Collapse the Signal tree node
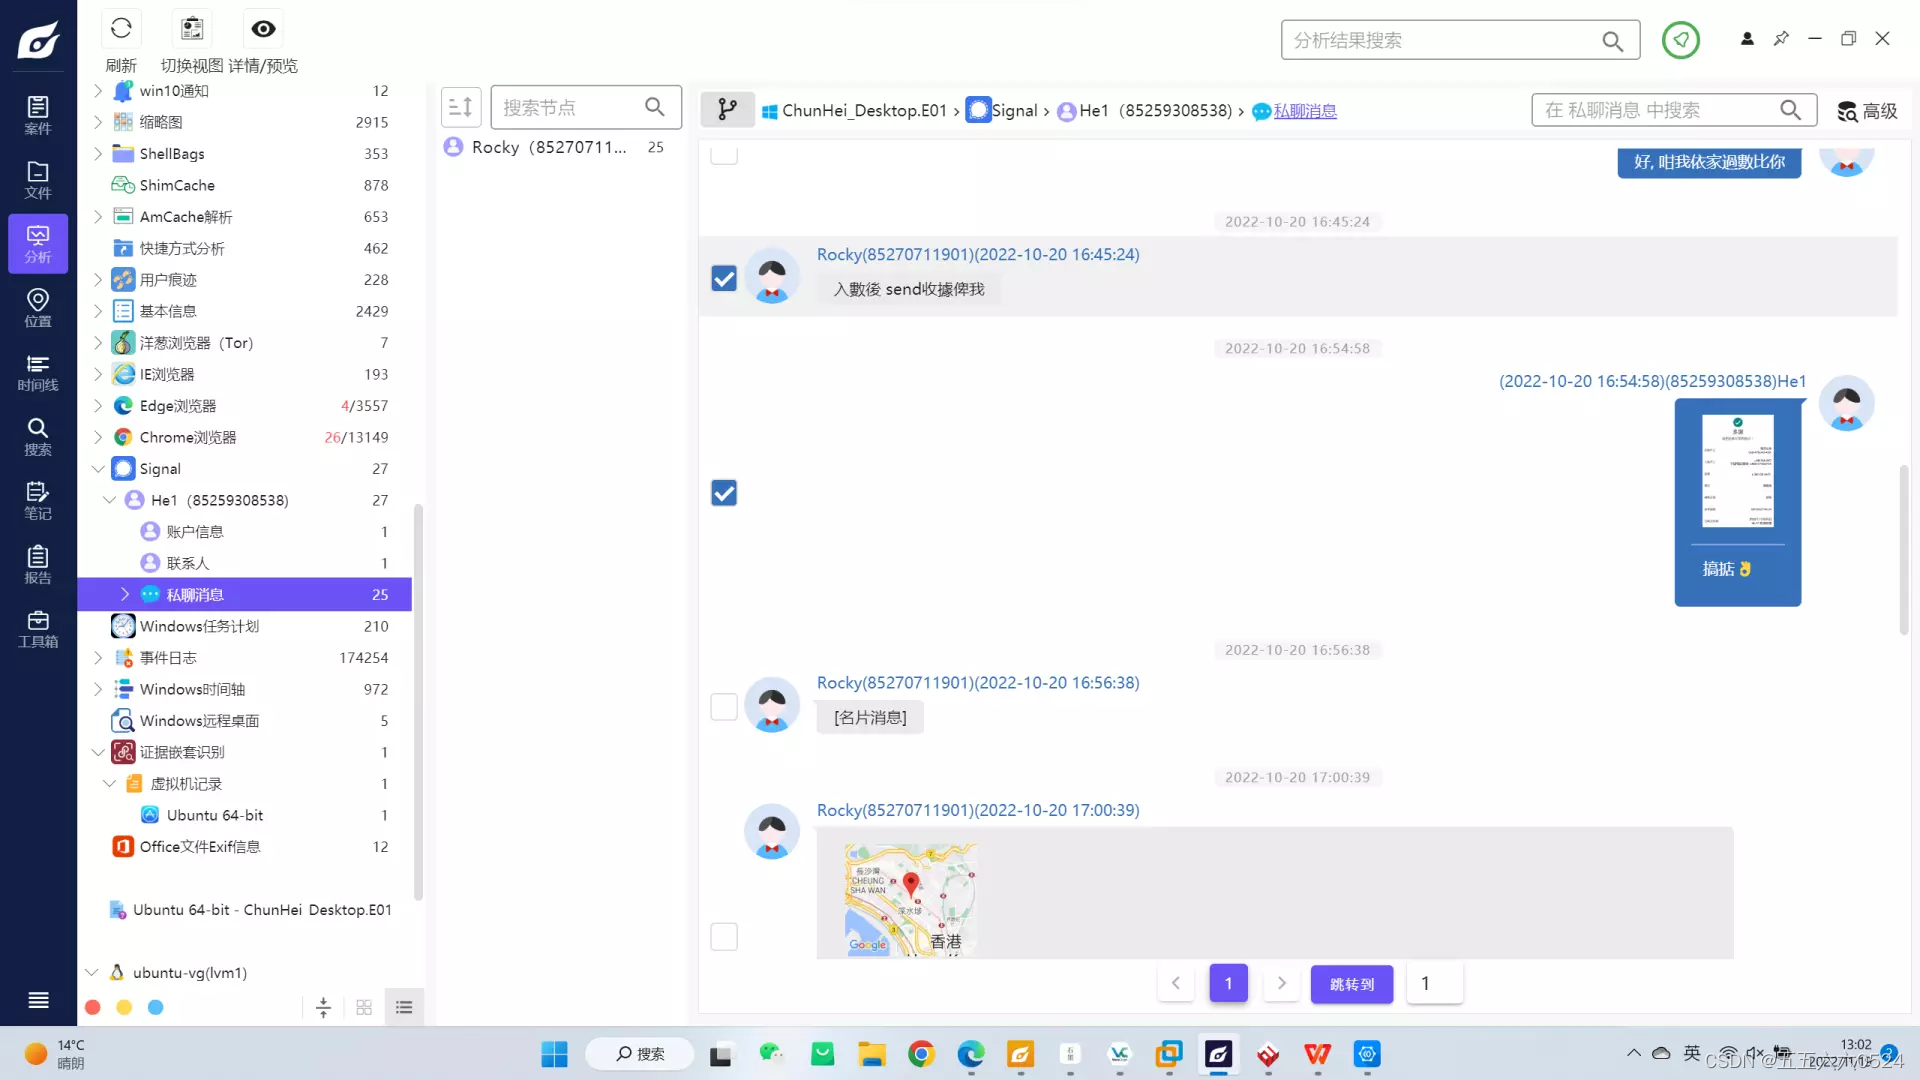The image size is (1920, 1080). pos(98,469)
